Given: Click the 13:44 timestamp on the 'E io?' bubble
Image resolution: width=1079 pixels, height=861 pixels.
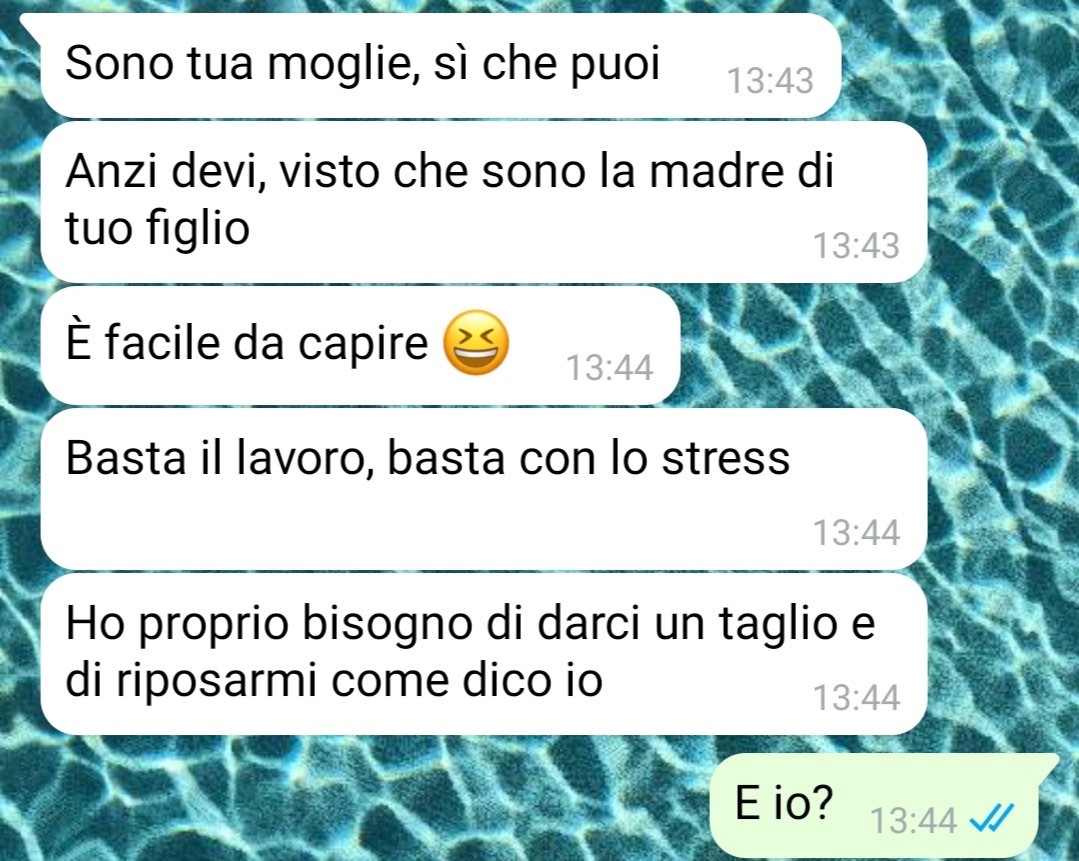Looking at the screenshot, I should [x=913, y=820].
